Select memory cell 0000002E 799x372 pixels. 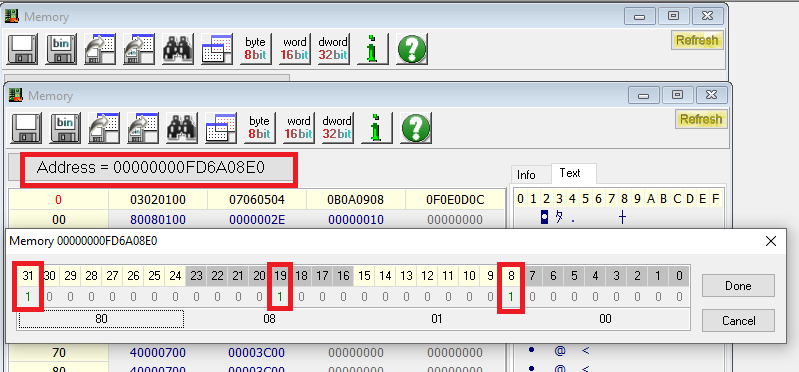pos(256,220)
